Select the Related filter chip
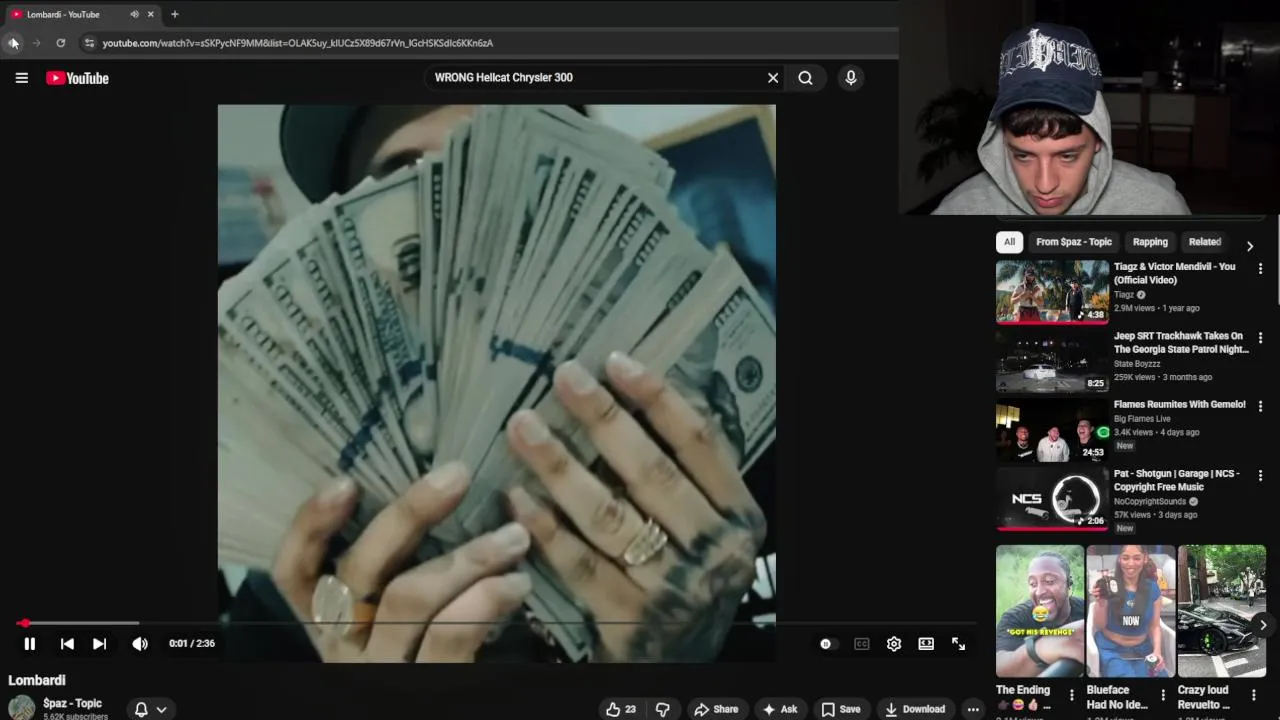This screenshot has height=720, width=1280. (1204, 242)
